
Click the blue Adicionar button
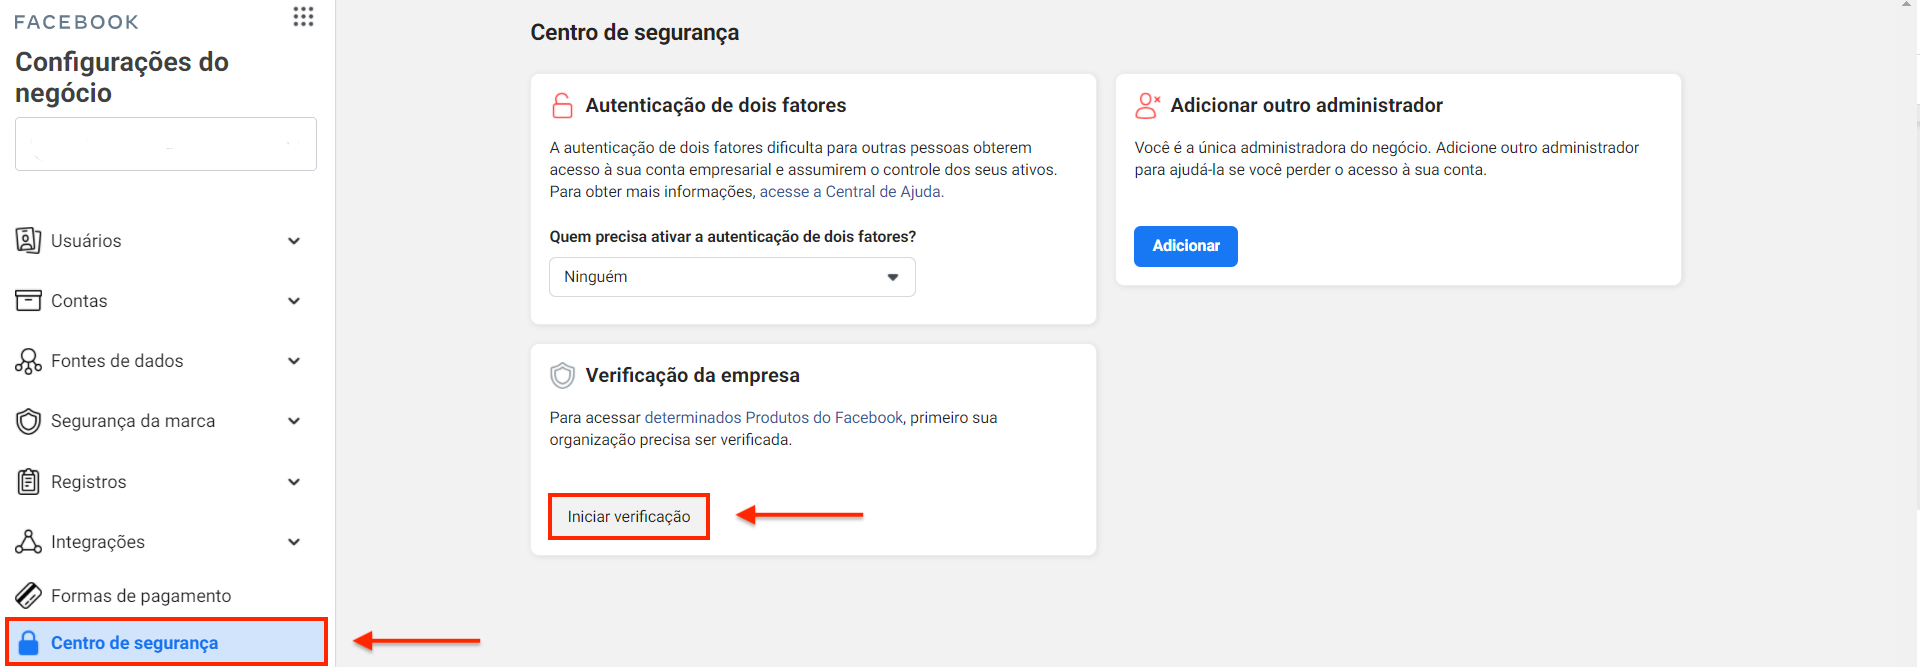[1185, 246]
